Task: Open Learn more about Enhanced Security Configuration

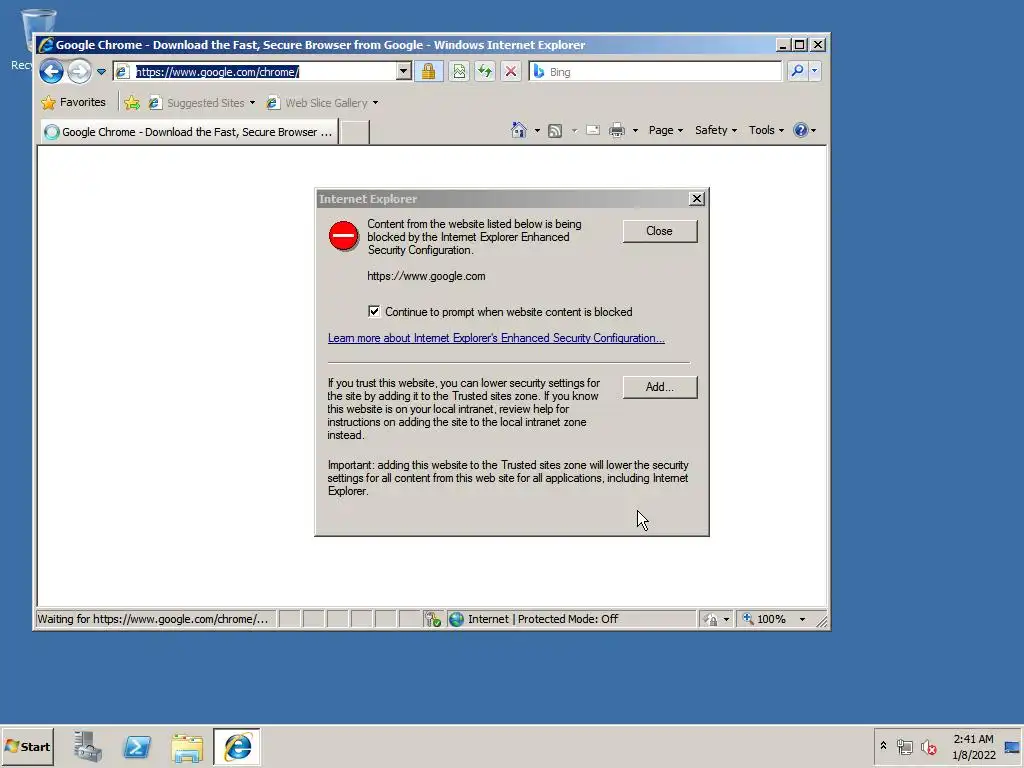Action: (x=496, y=338)
